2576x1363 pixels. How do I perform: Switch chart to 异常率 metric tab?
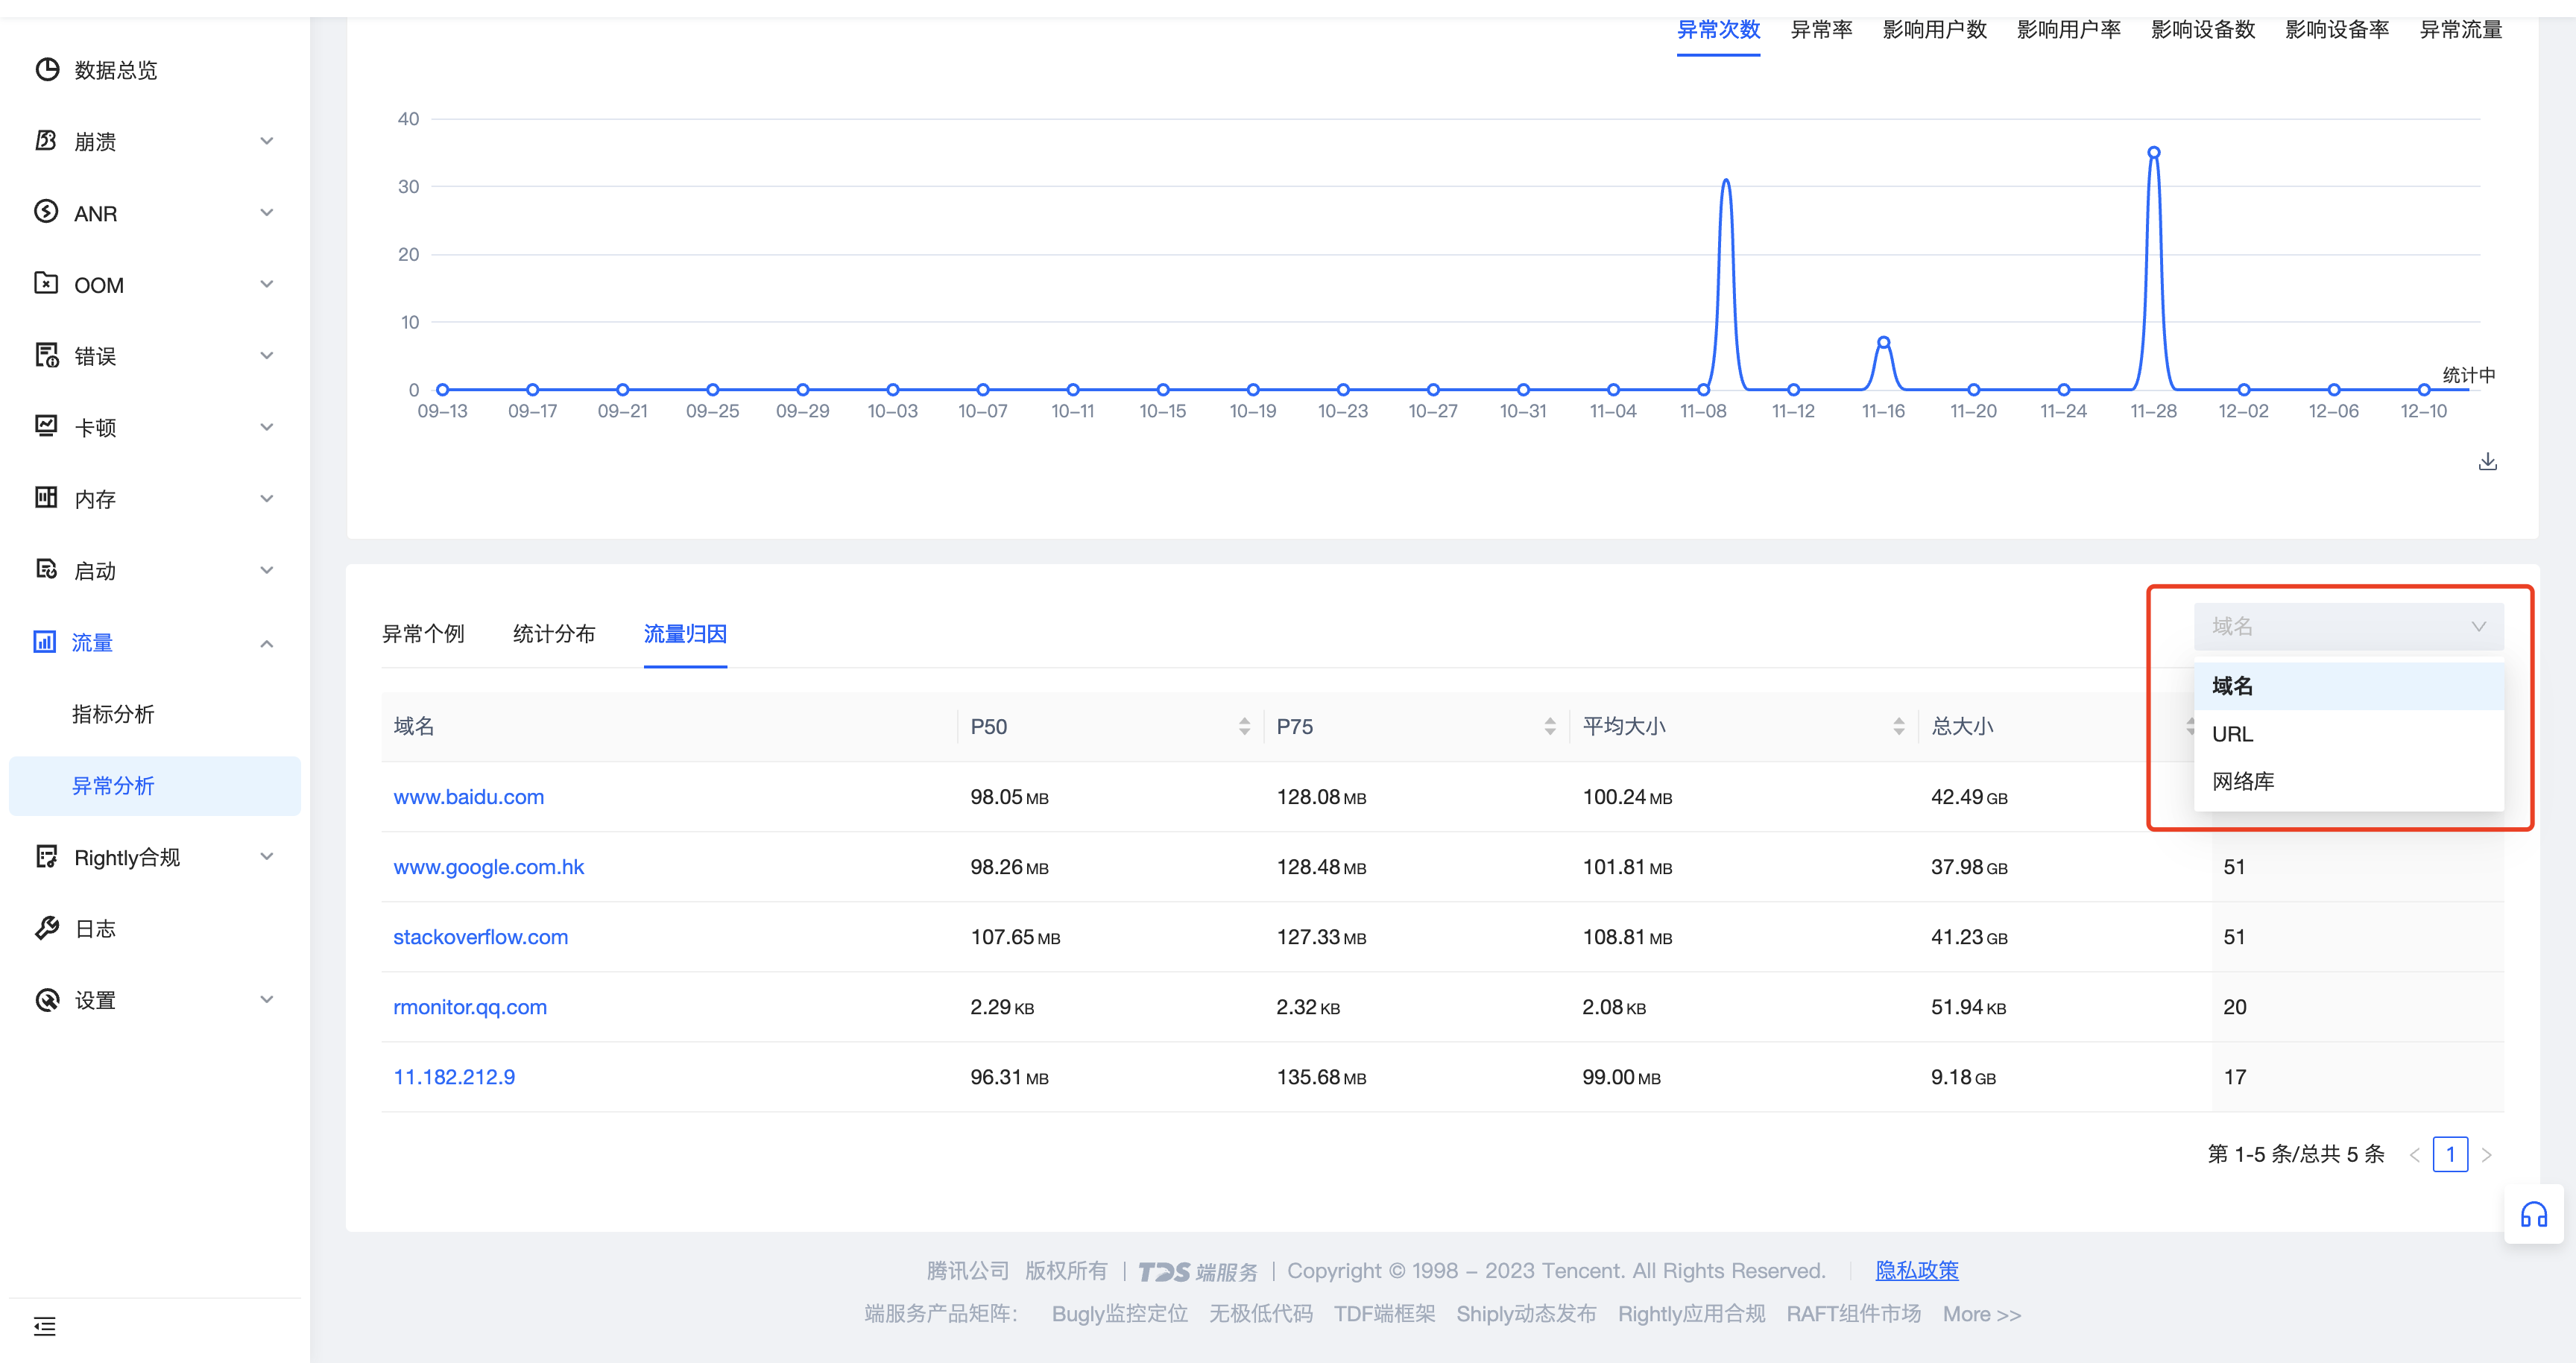pos(1820,30)
